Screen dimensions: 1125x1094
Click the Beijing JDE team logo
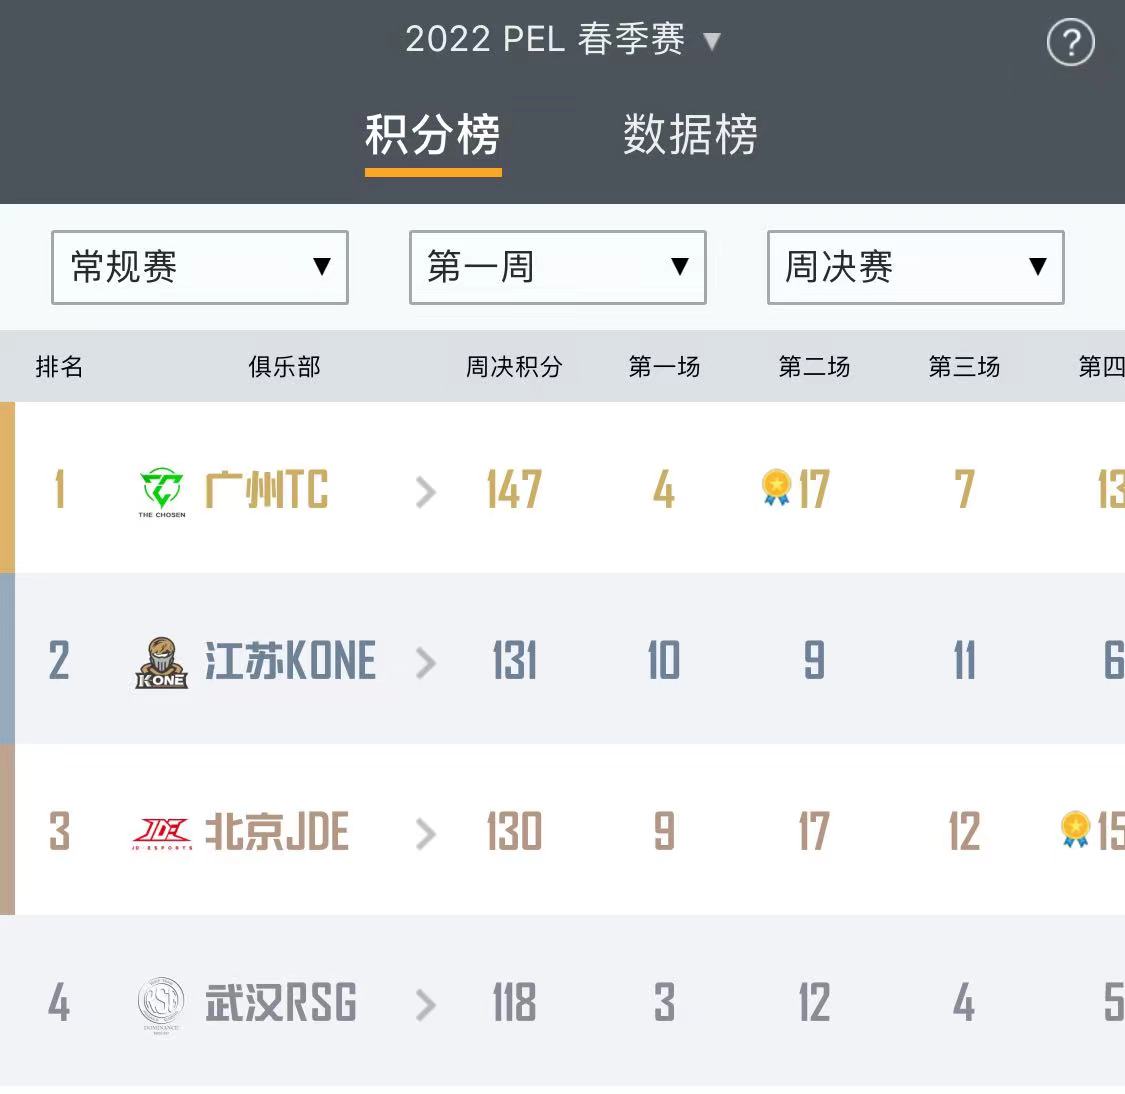pyautogui.click(x=162, y=832)
